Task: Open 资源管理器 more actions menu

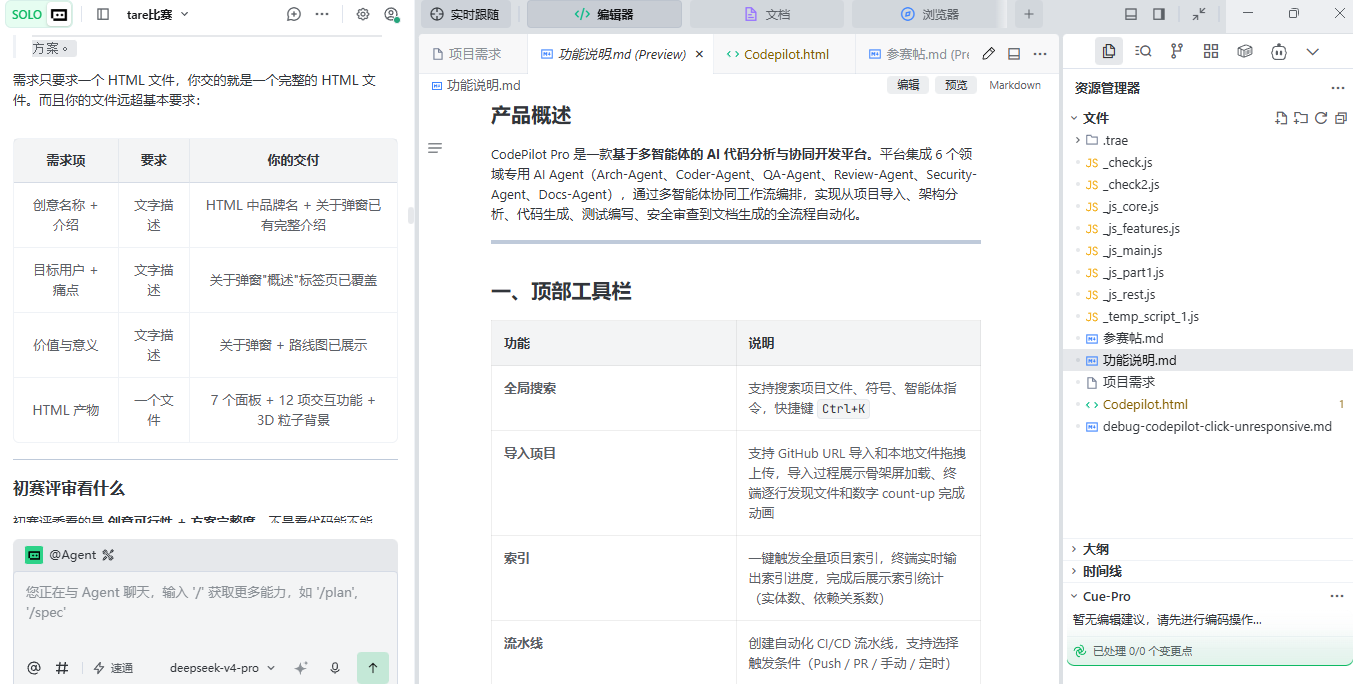Action: [x=1337, y=88]
